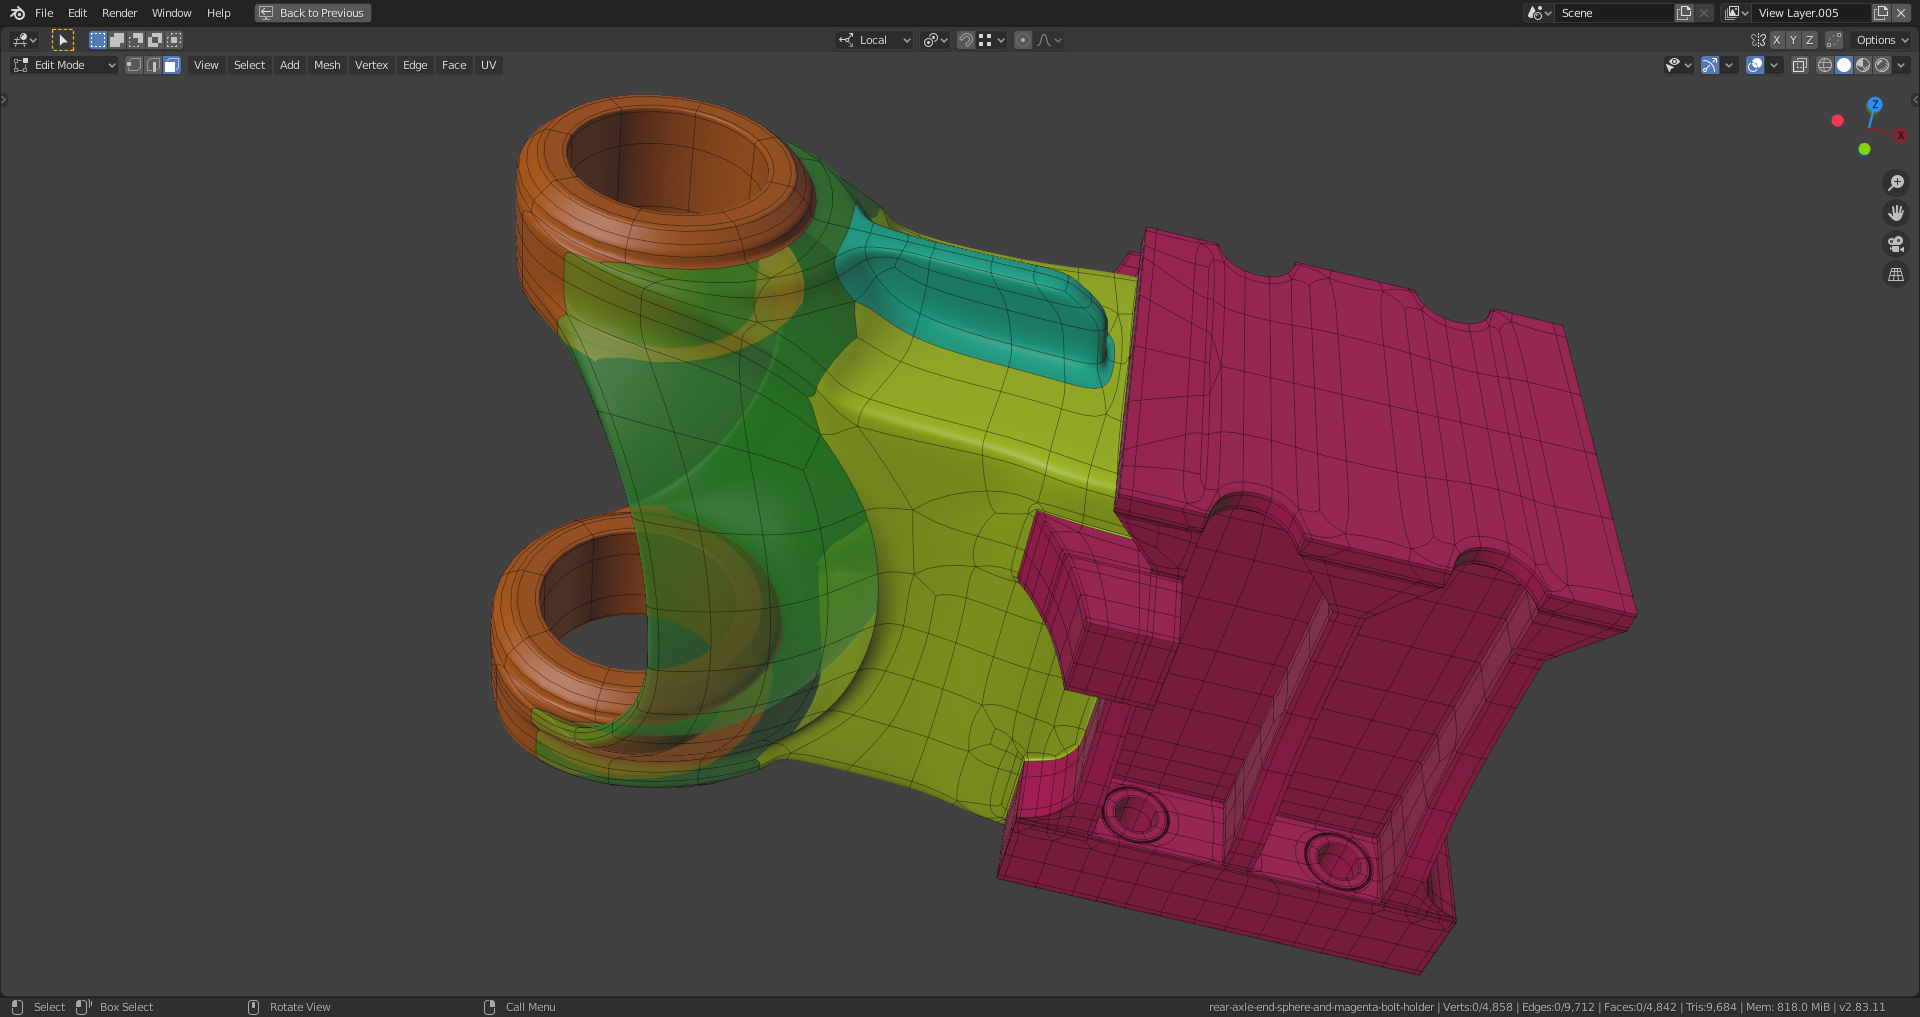Screen dimensions: 1920x1017
Task: Toggle X-ray view
Action: pyautogui.click(x=1799, y=65)
